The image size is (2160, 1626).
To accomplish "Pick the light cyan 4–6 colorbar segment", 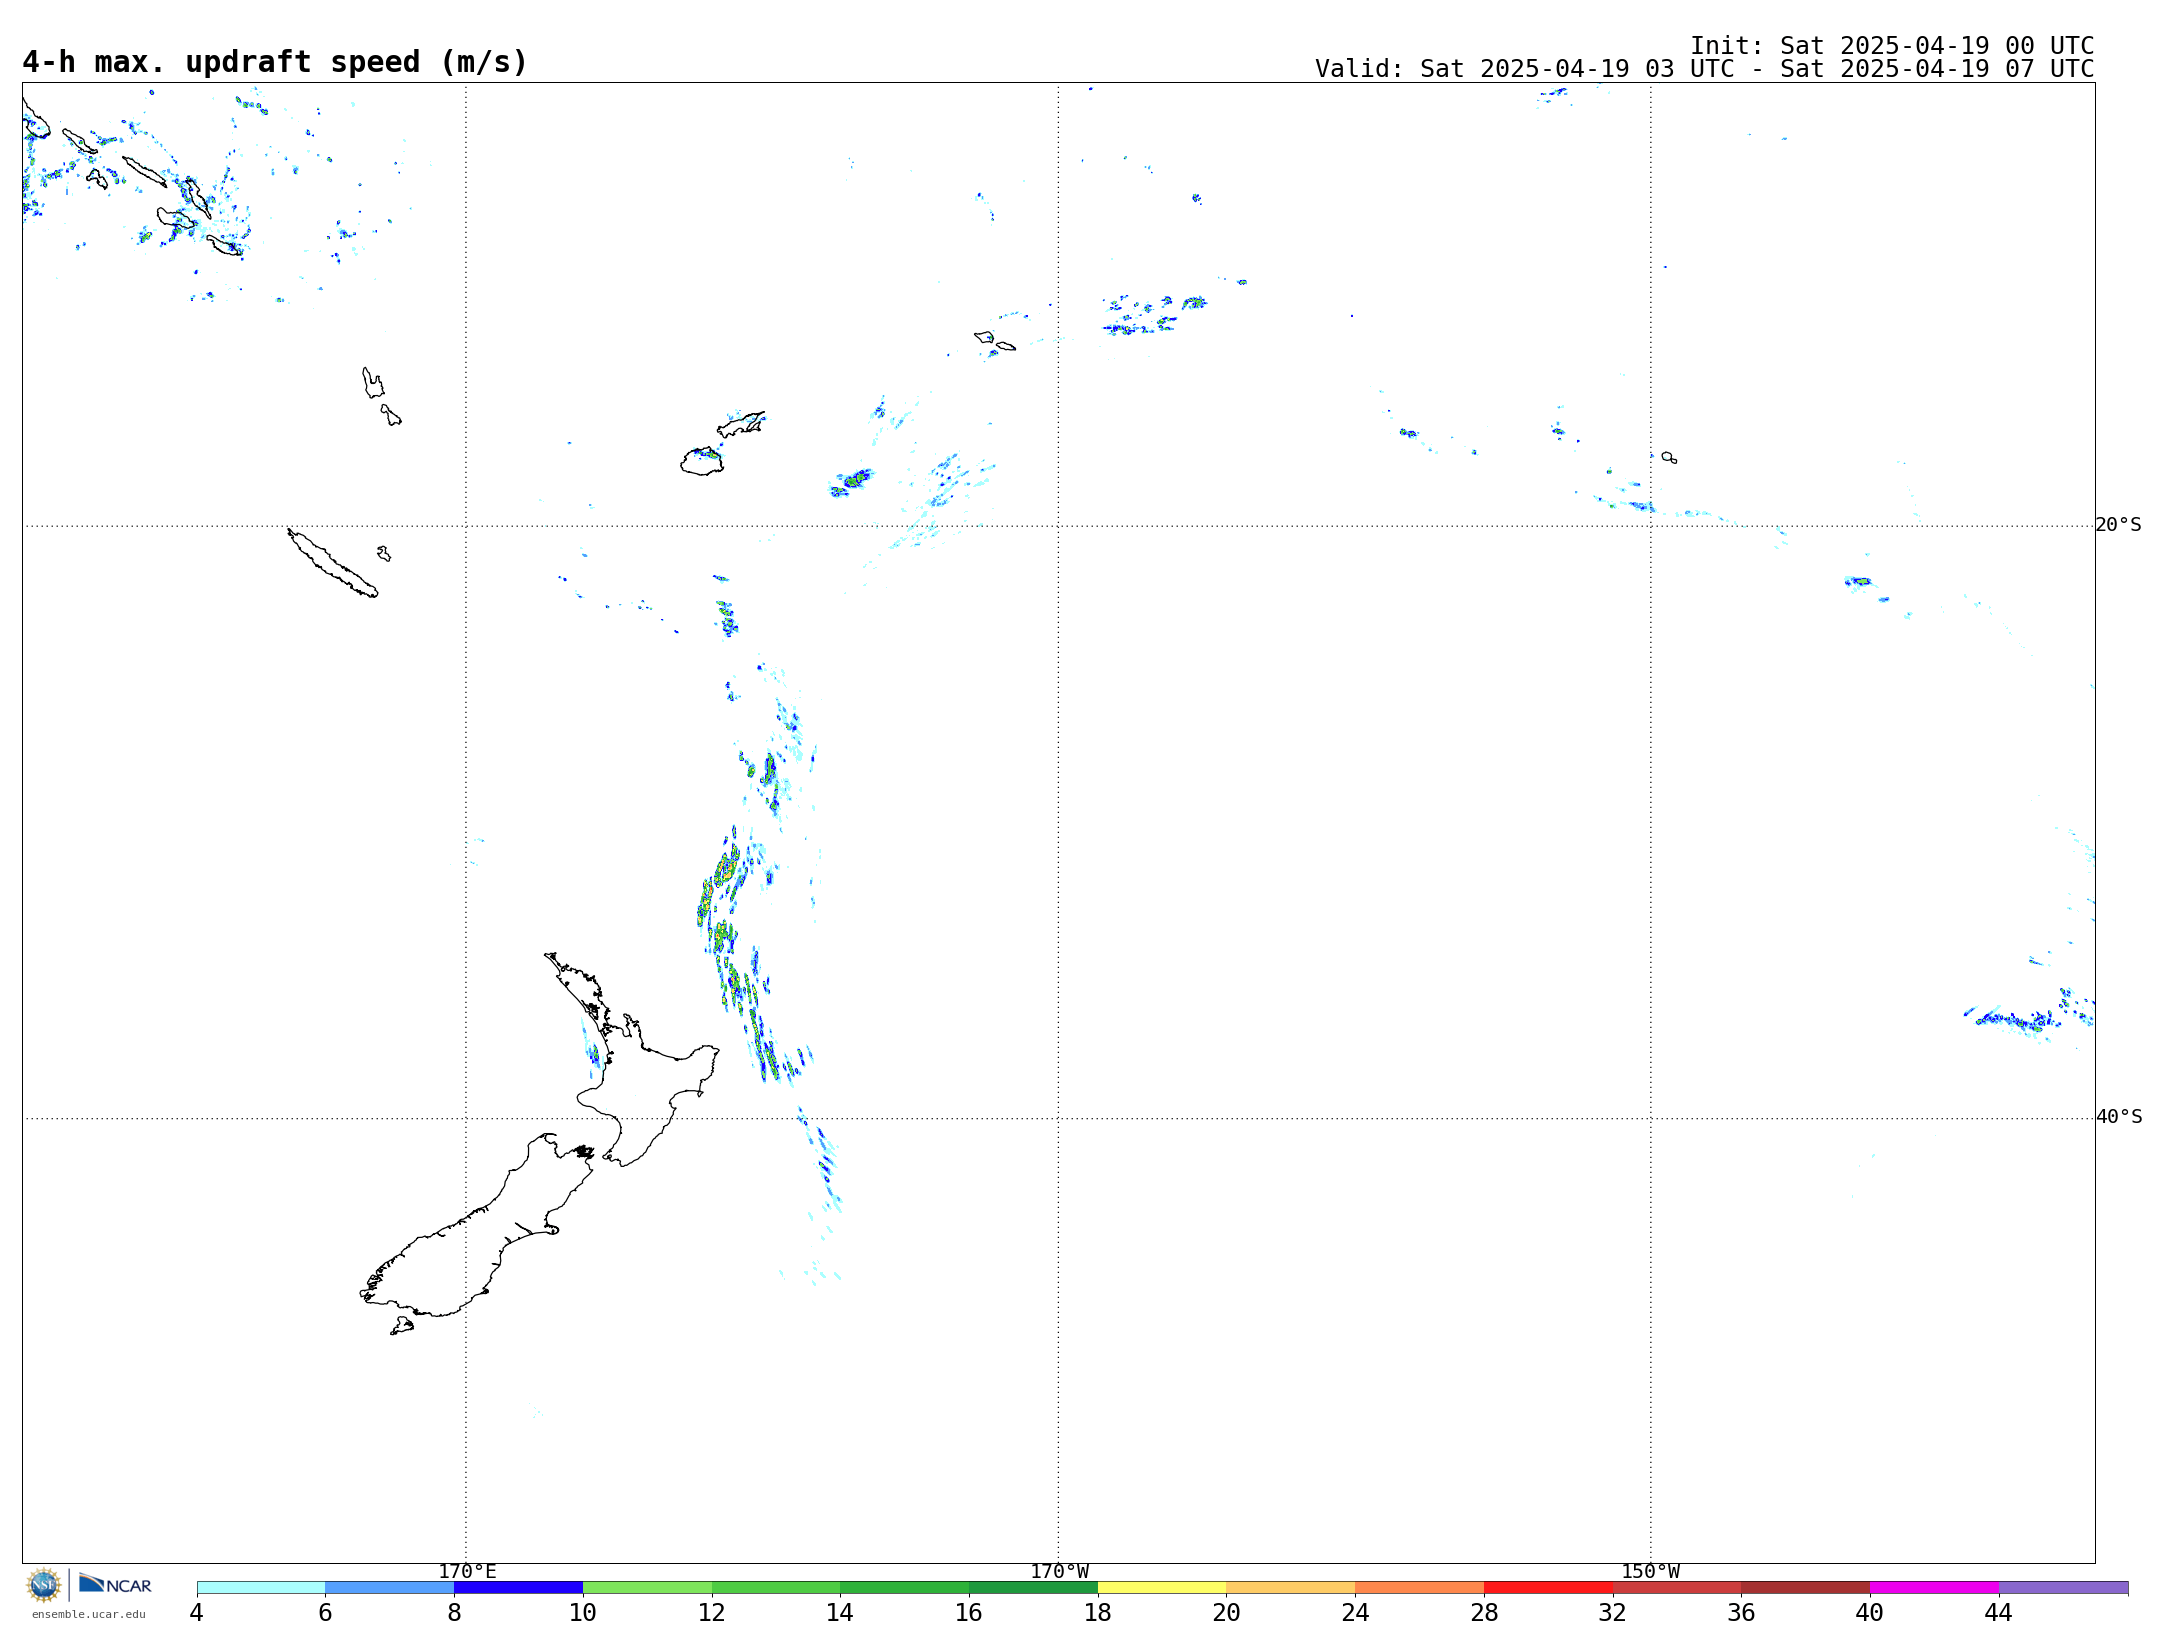I will [261, 1588].
